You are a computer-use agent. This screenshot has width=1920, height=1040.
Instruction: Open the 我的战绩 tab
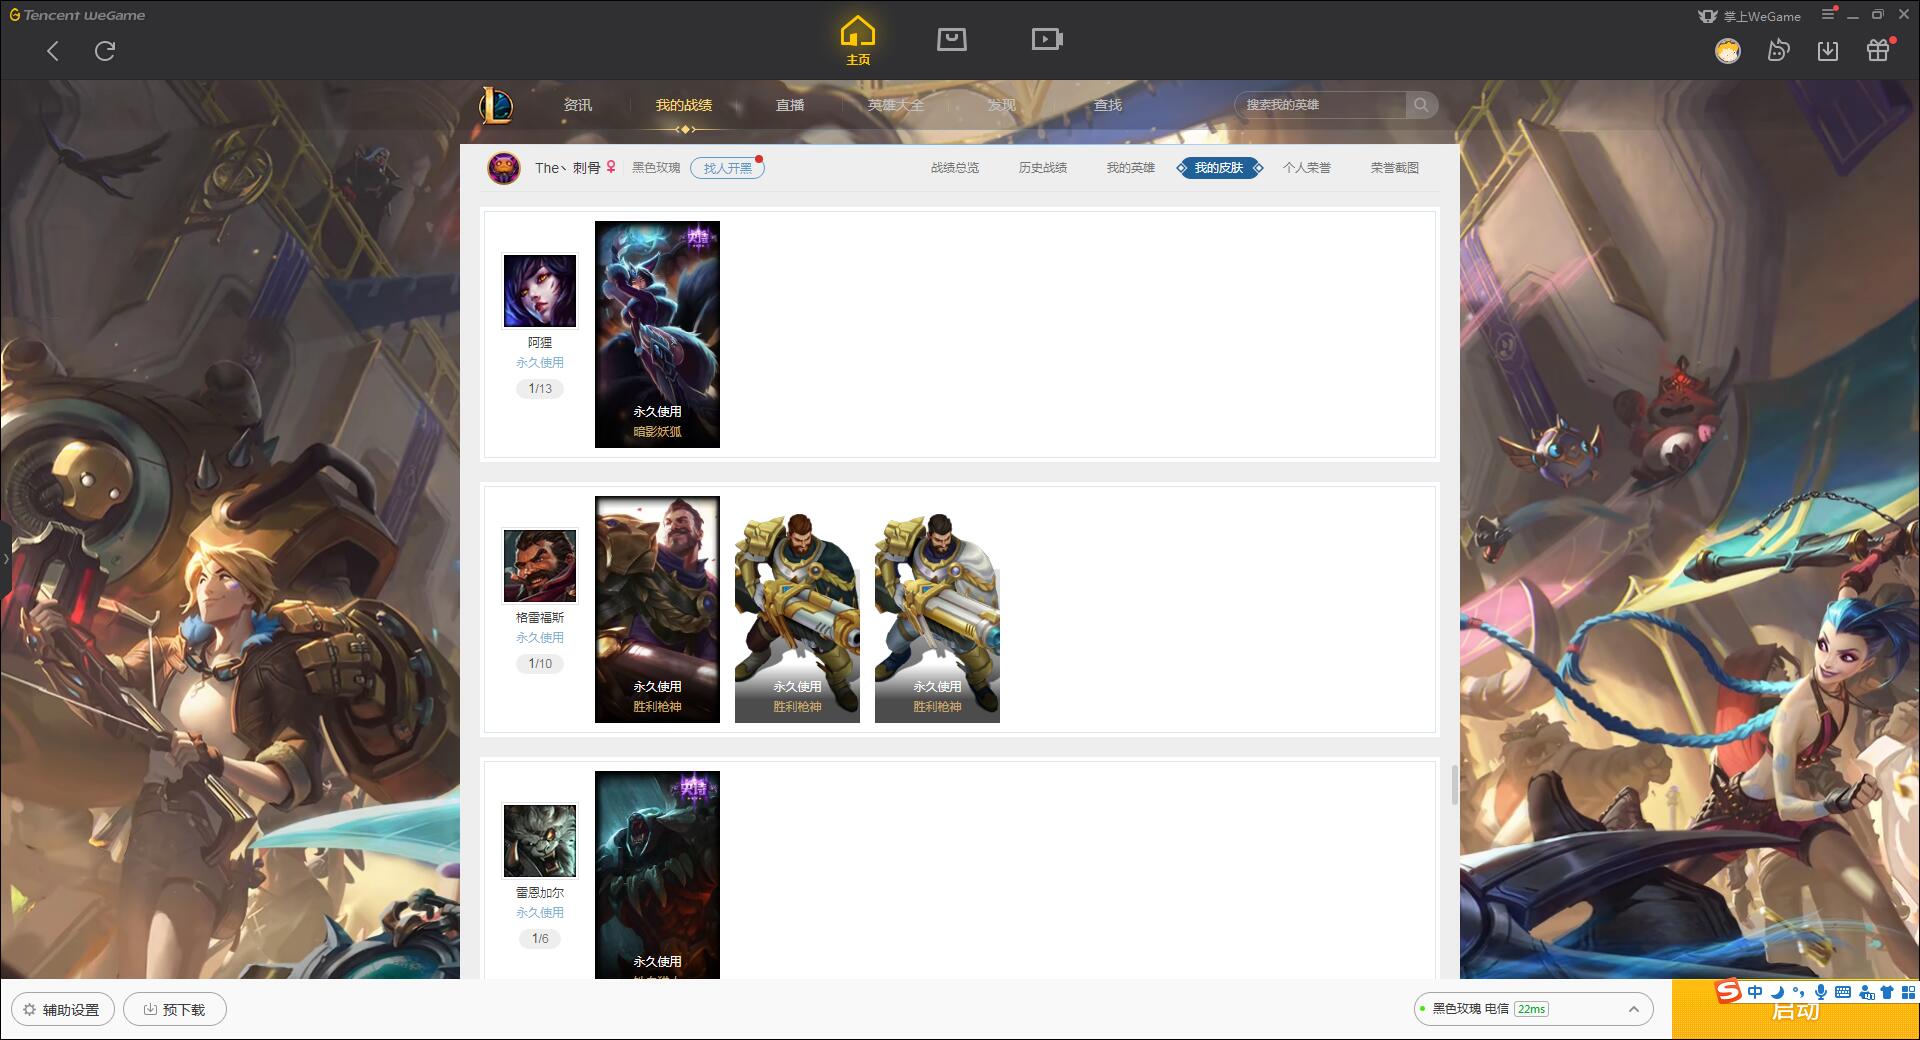tap(684, 105)
